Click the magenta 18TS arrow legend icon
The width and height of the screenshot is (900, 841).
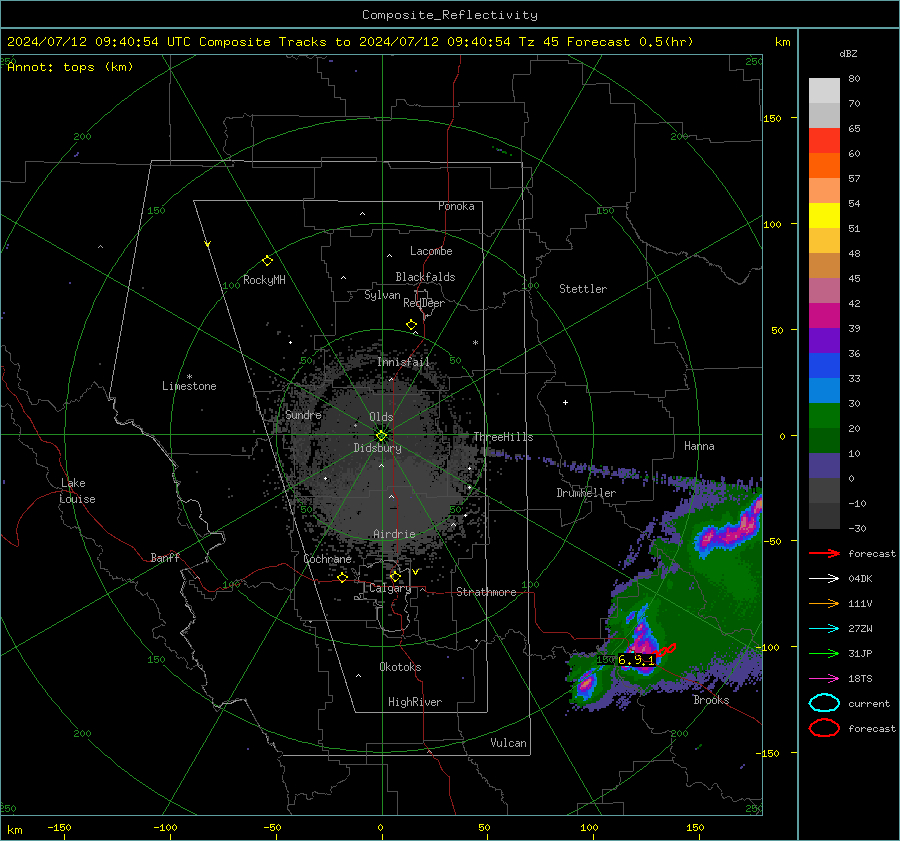tap(824, 679)
